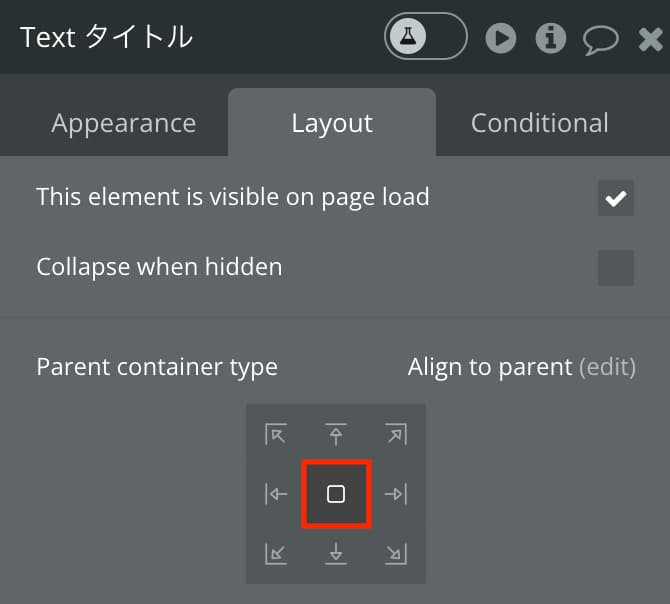Select the Layout tab
670x604 pixels.
[332, 123]
